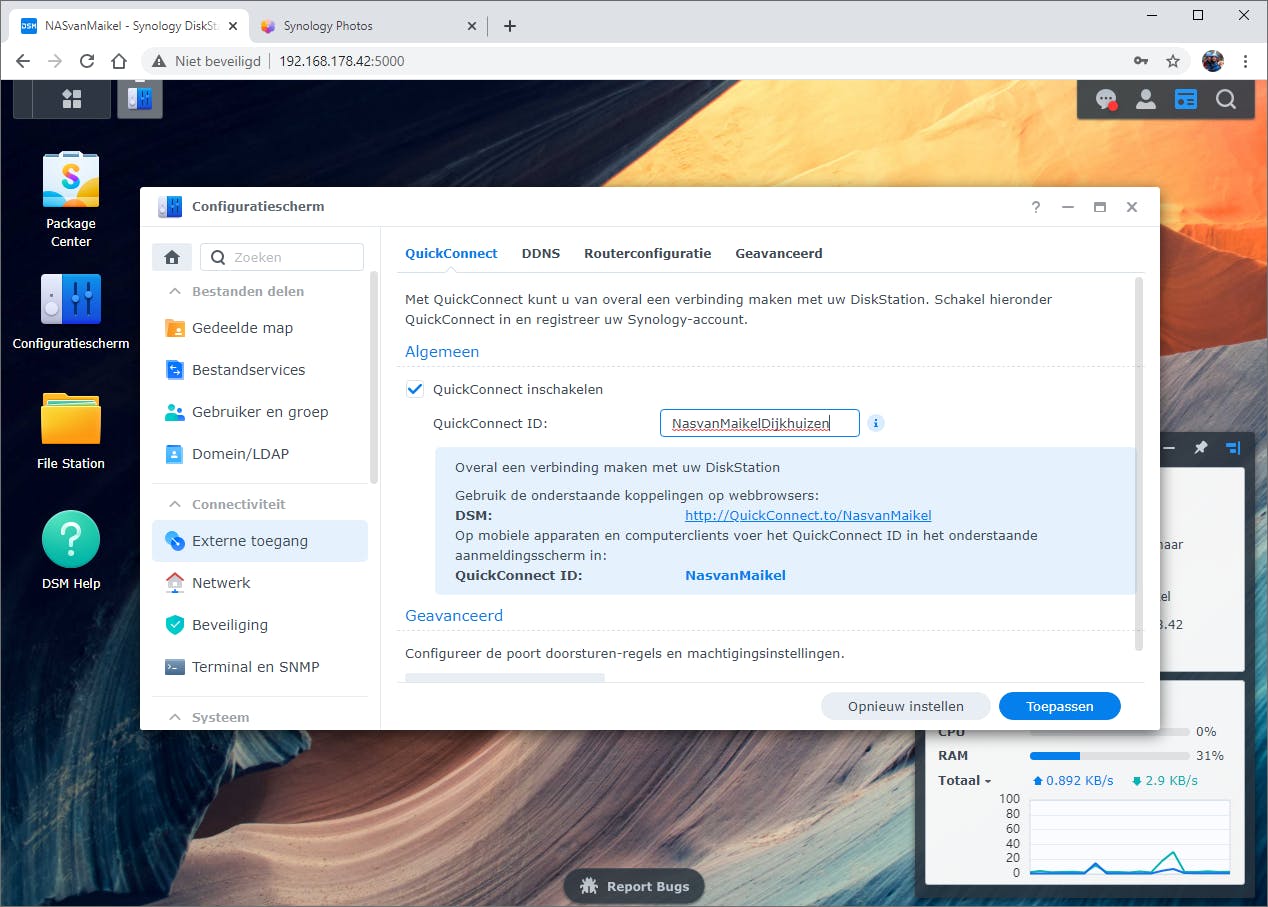
Task: Click Toepassen button
Action: coord(1060,706)
